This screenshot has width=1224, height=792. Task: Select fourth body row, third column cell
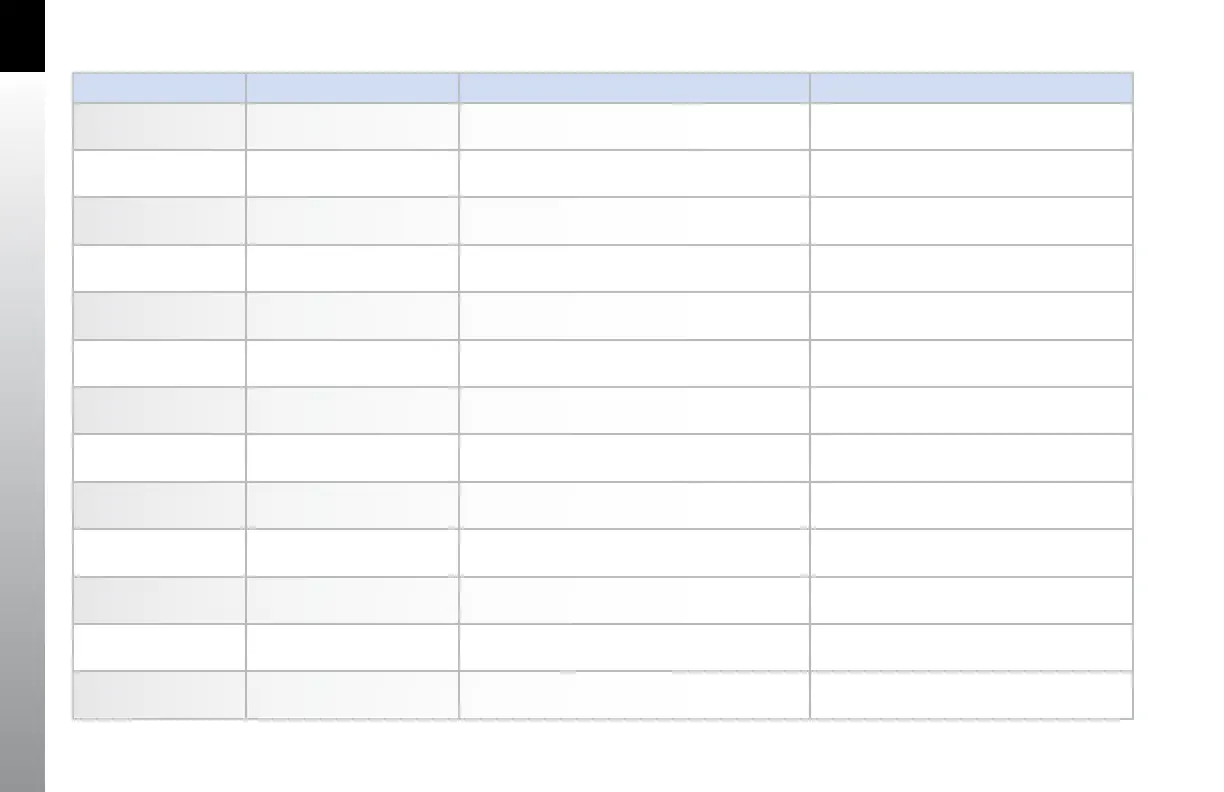pos(634,268)
